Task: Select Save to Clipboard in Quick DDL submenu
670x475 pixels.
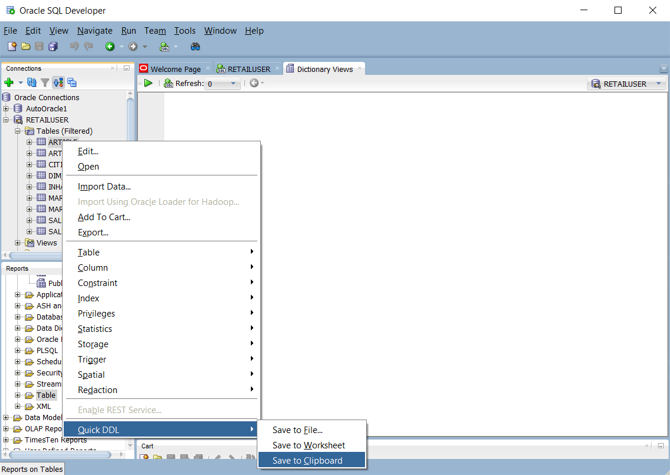Action: (x=307, y=461)
